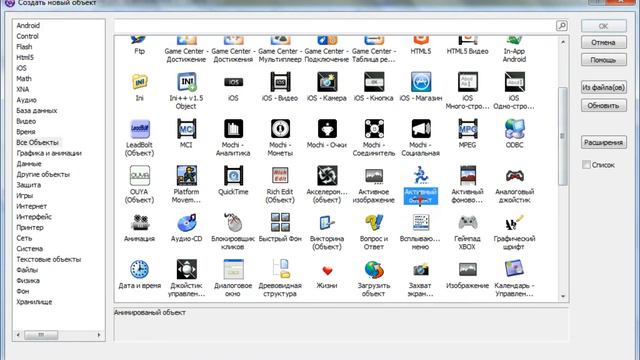The image size is (640, 360).
Task: Choose the База данных category
Action: [x=37, y=110]
